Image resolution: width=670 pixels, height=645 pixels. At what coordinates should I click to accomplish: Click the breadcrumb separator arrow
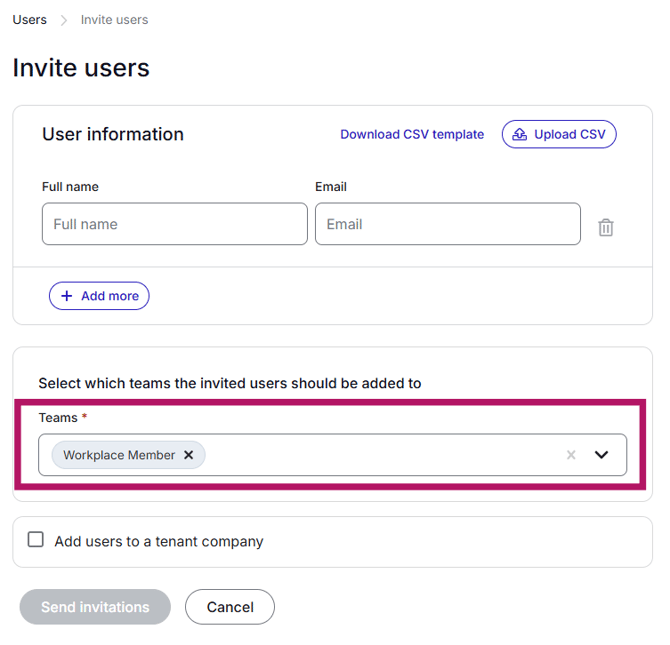point(64,20)
